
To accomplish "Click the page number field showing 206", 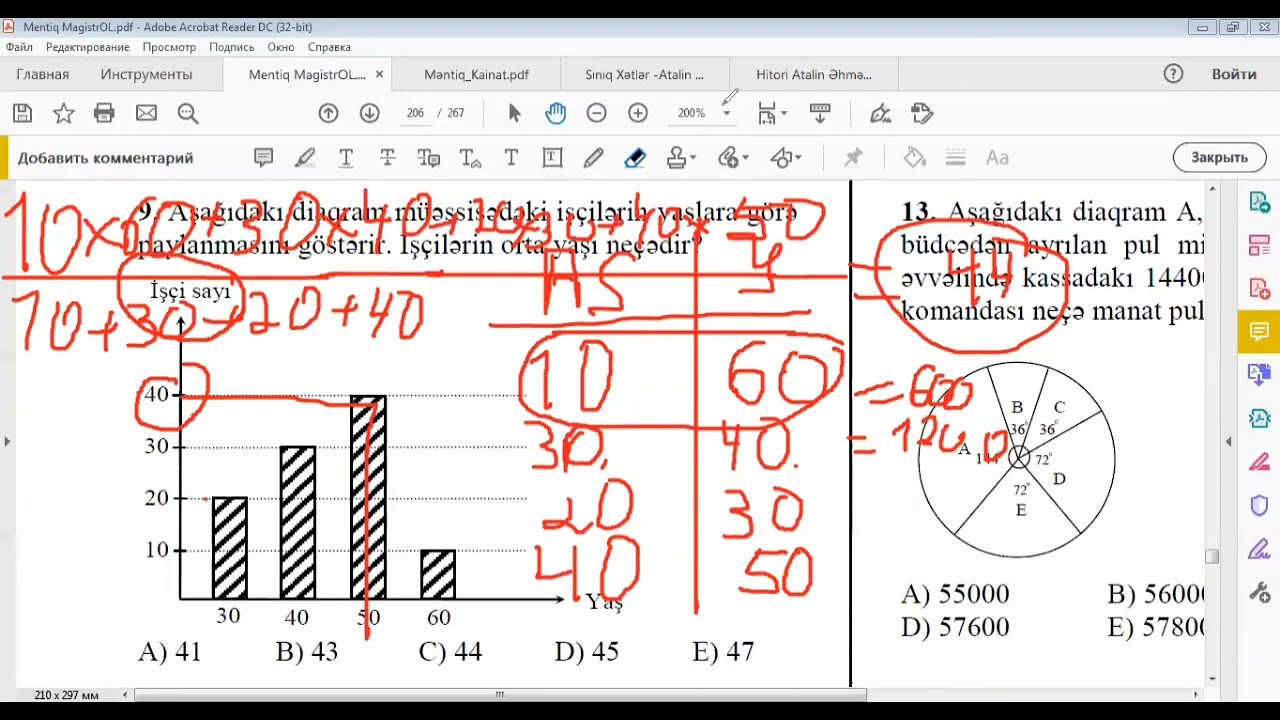I will pyautogui.click(x=416, y=113).
